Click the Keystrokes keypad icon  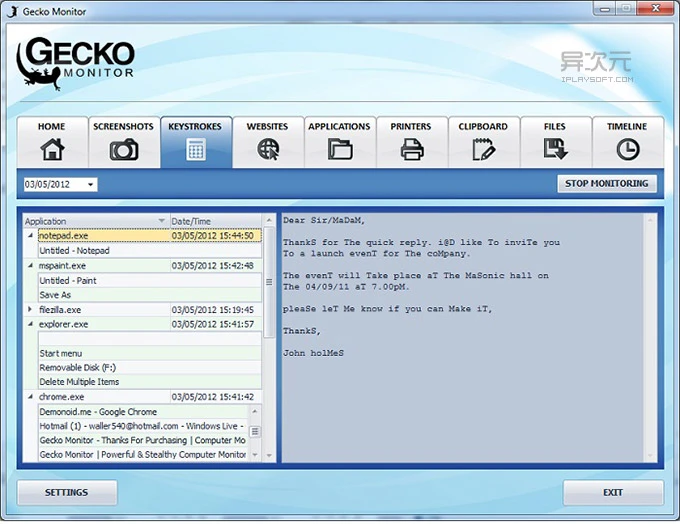point(196,150)
